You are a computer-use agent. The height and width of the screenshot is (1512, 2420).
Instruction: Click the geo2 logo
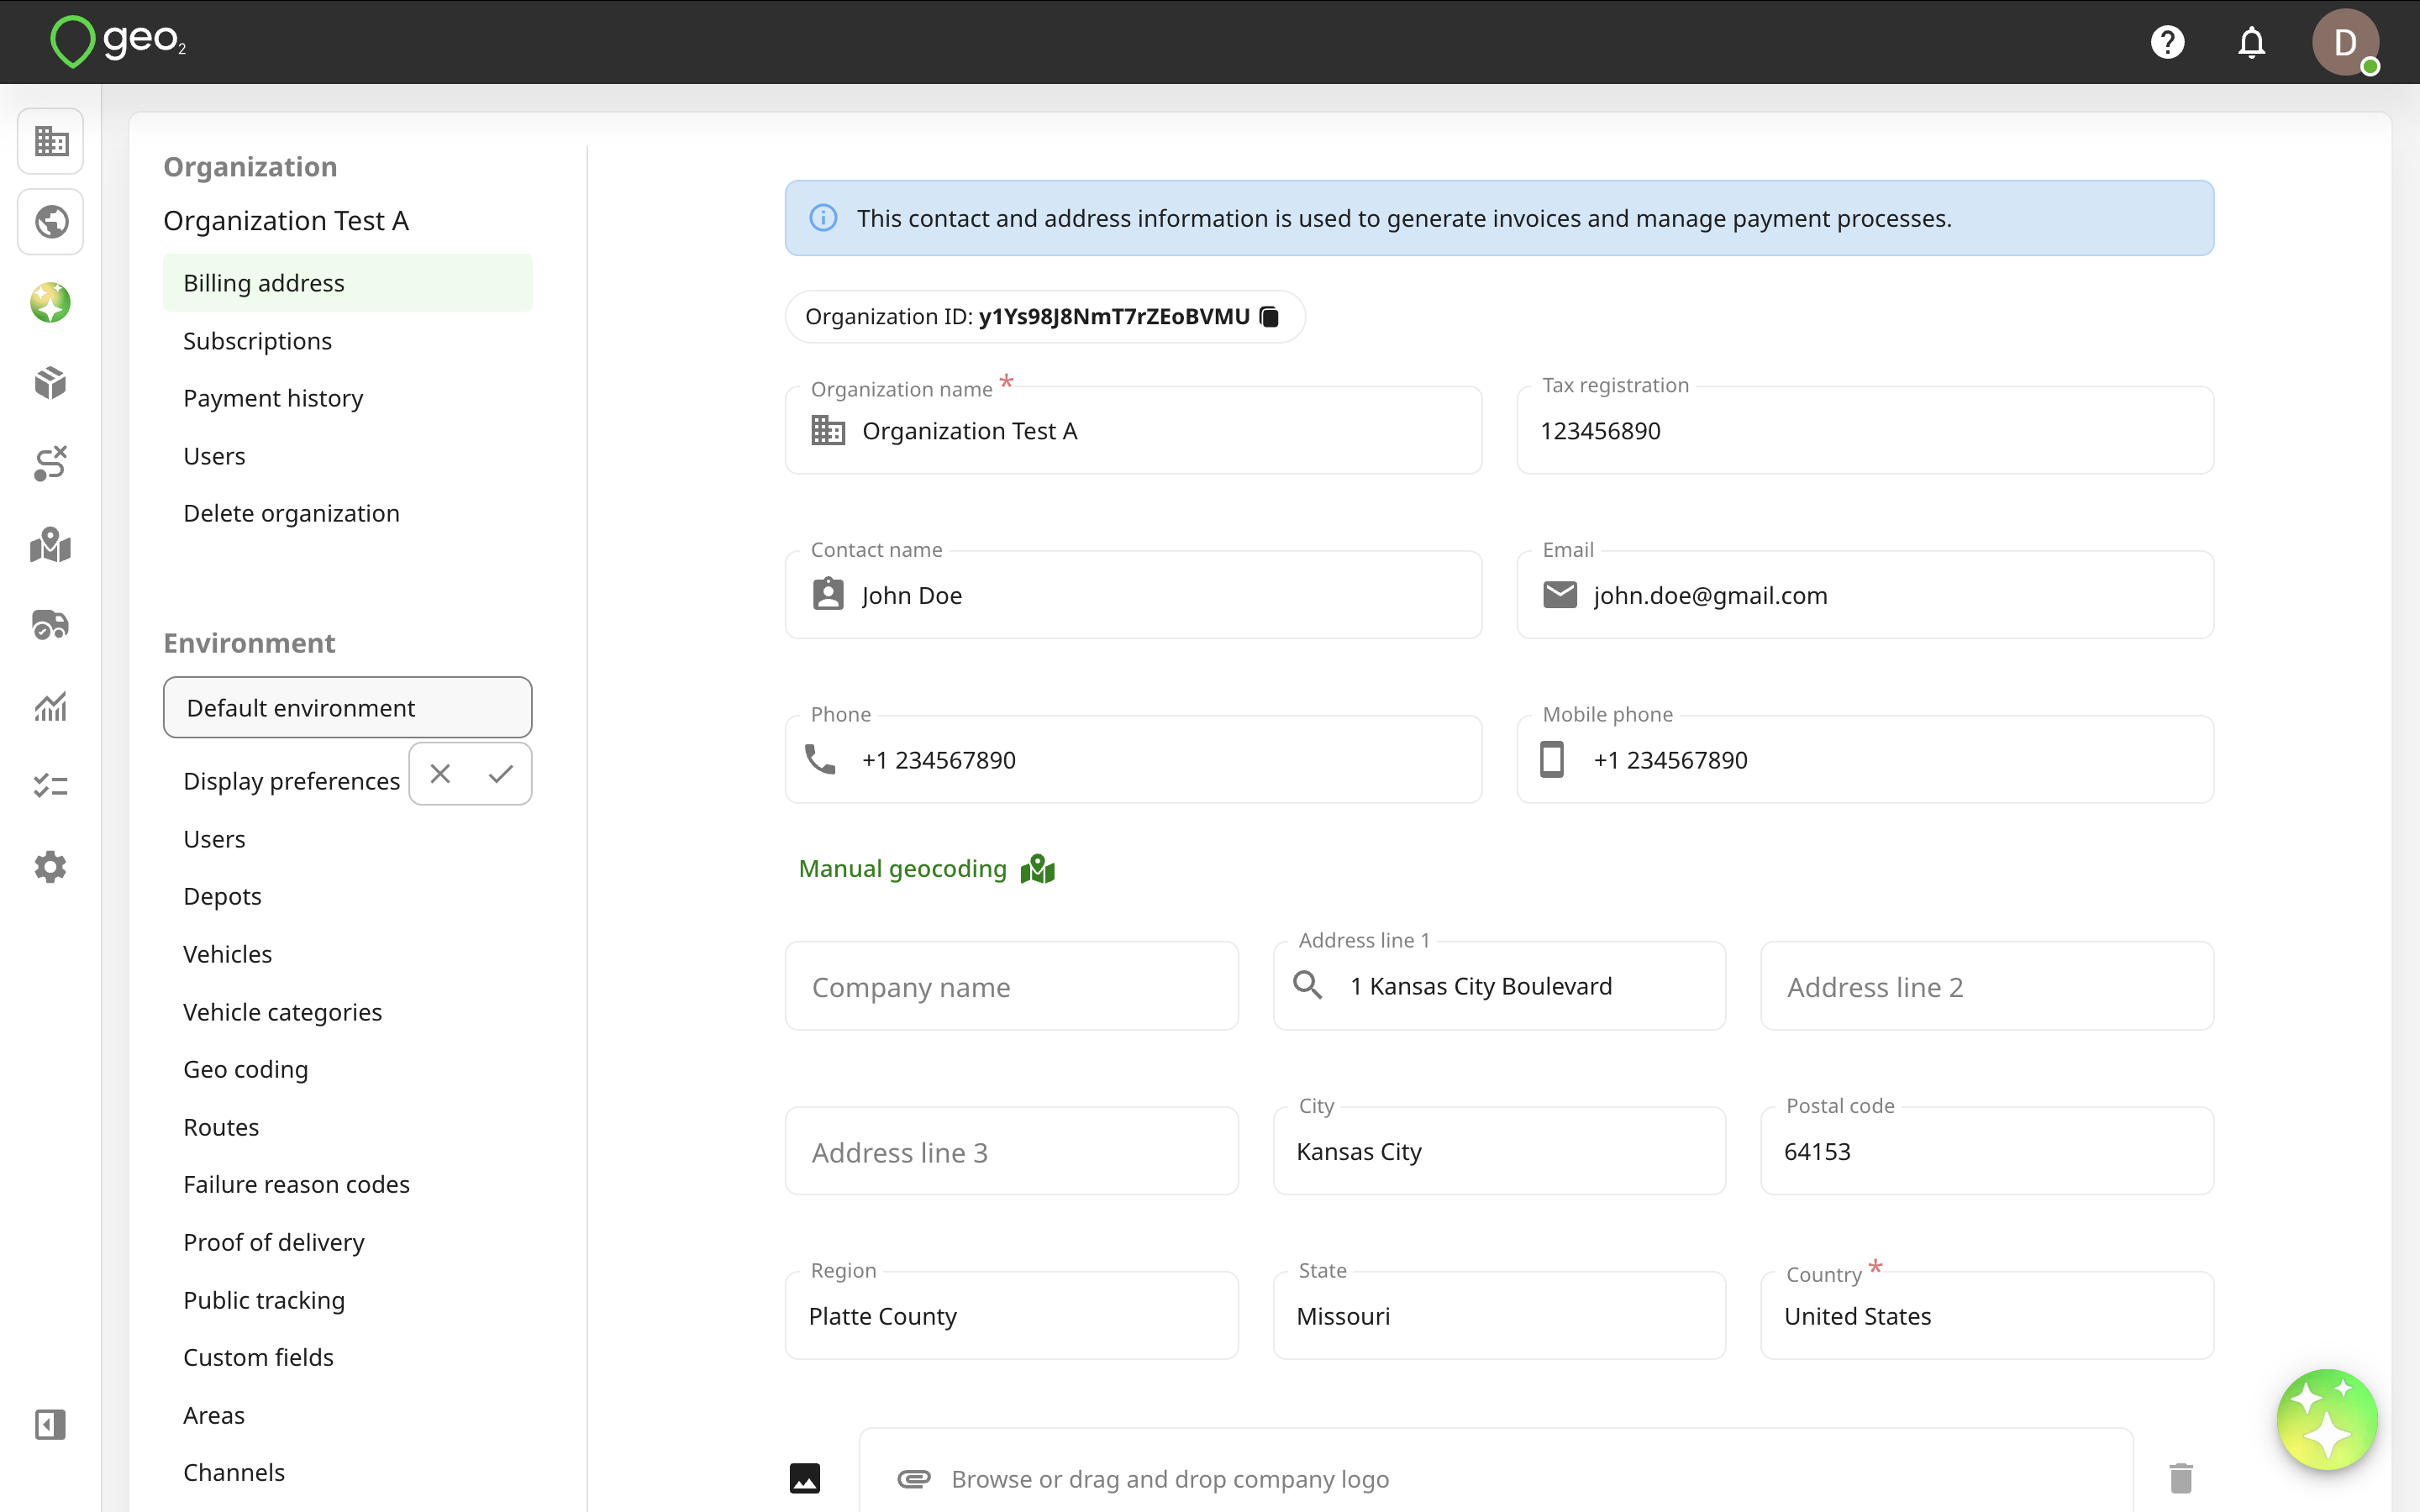coord(118,42)
